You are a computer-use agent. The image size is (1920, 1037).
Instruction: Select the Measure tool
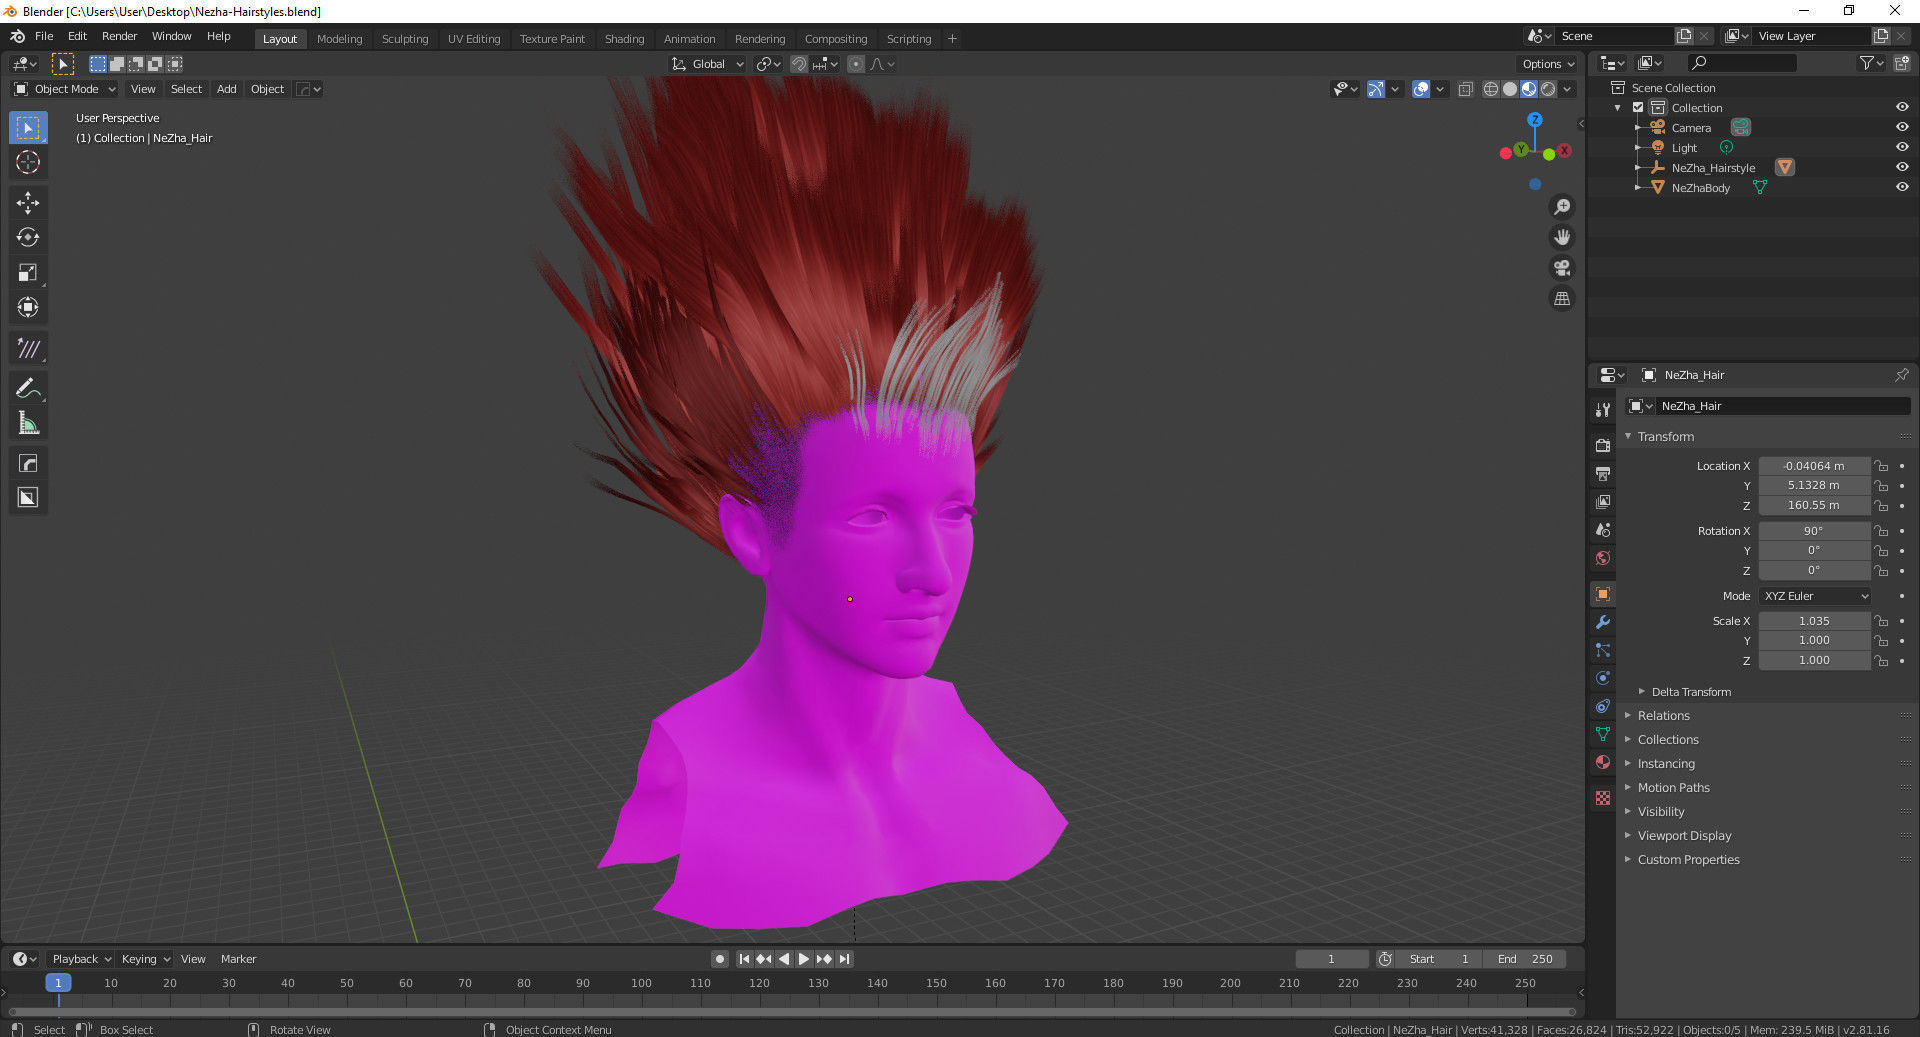28,423
